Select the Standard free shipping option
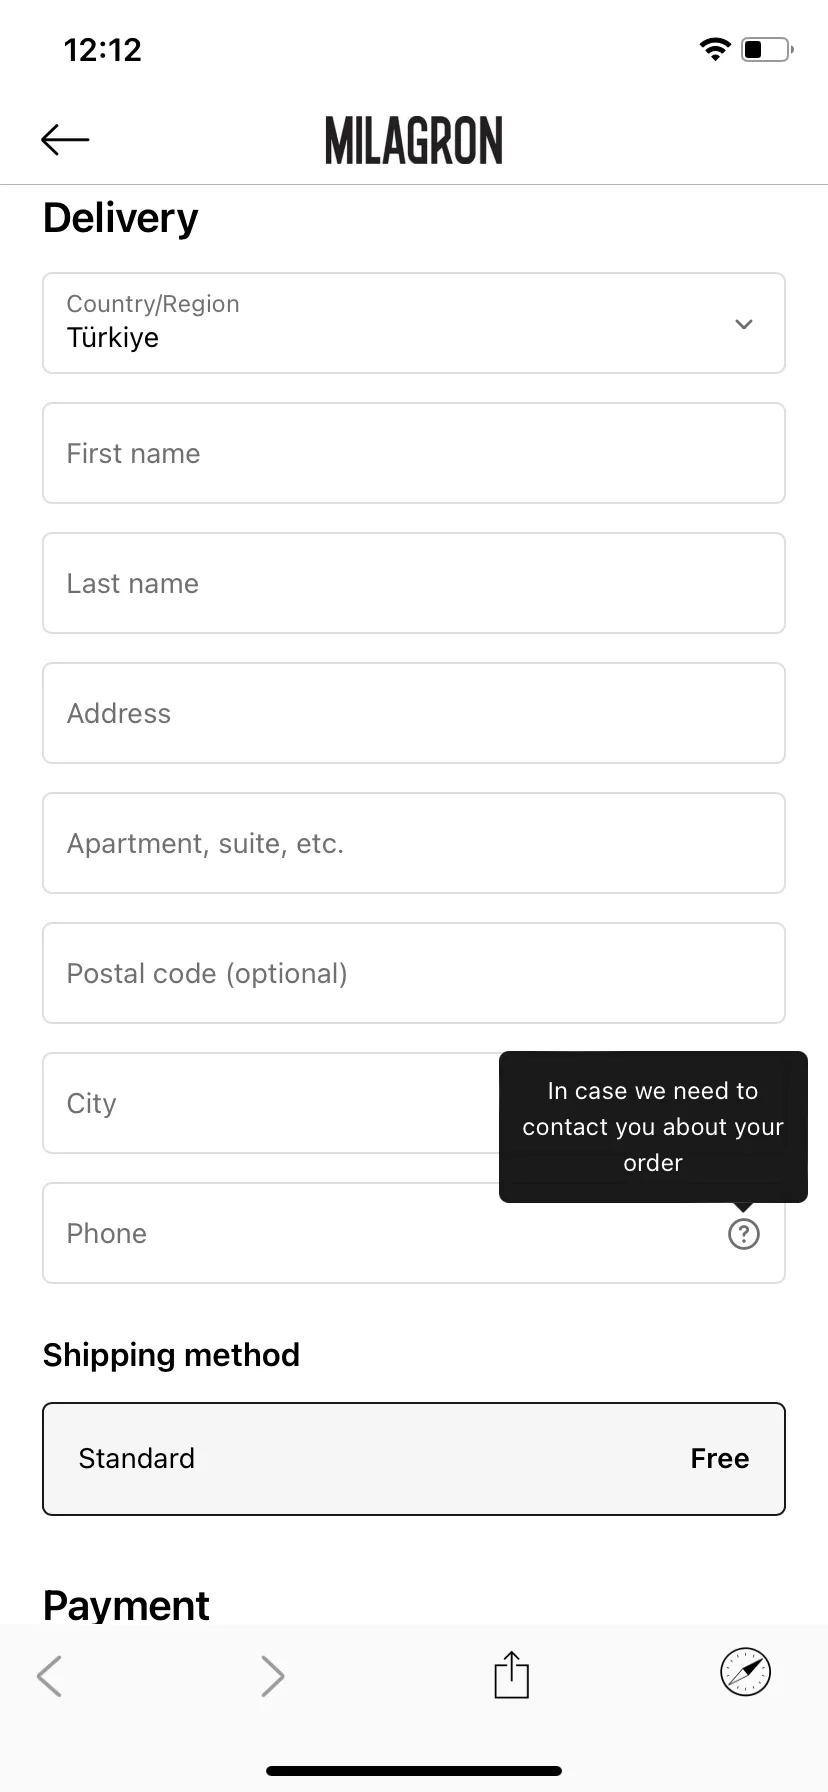The width and height of the screenshot is (828, 1792). [414, 1459]
